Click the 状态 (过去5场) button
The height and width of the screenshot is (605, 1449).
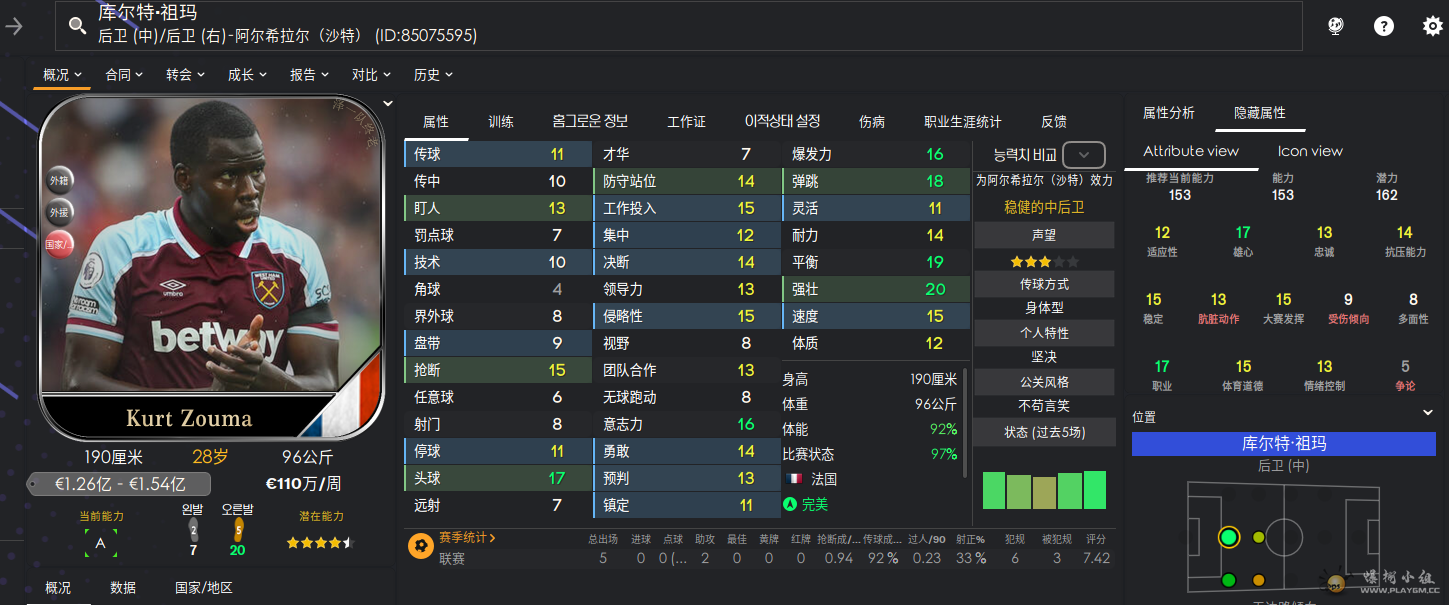(1044, 432)
